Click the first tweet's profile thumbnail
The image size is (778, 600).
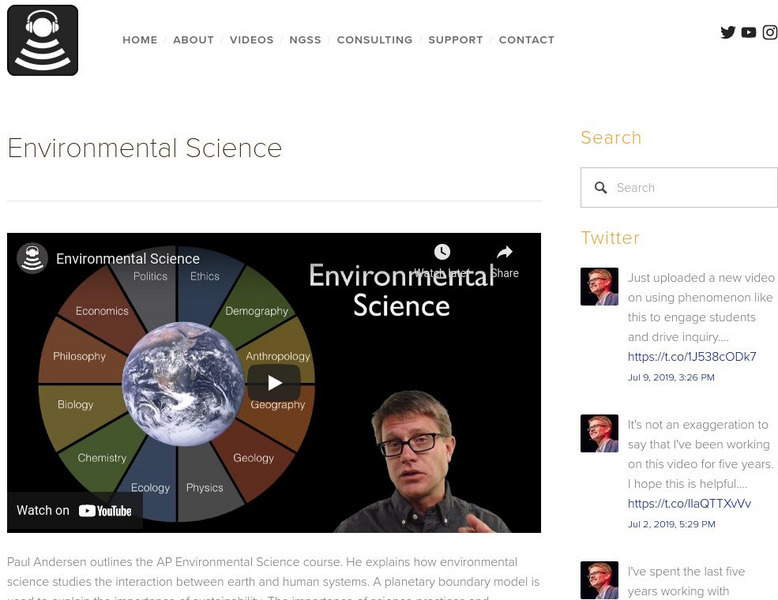pos(599,287)
